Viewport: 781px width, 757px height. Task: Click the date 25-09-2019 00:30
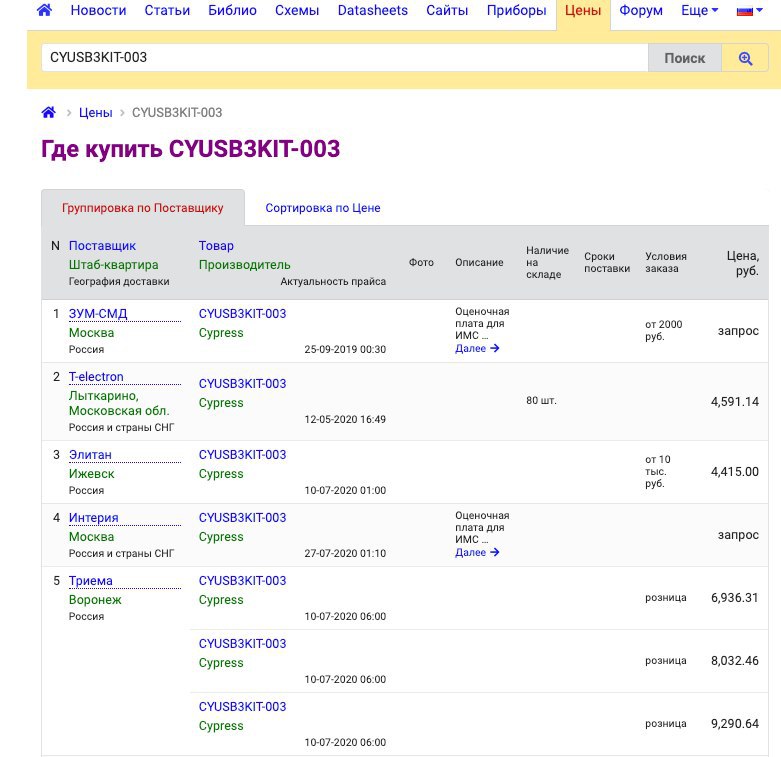click(x=345, y=349)
